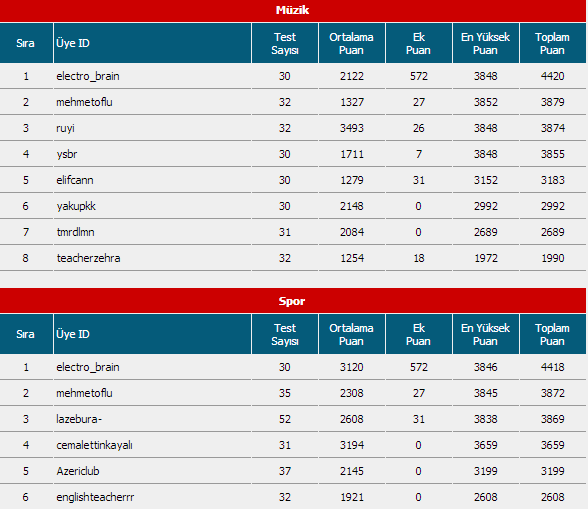This screenshot has height=509, width=588.
Task: Click total score 4420 in Müzik
Action: click(x=552, y=76)
